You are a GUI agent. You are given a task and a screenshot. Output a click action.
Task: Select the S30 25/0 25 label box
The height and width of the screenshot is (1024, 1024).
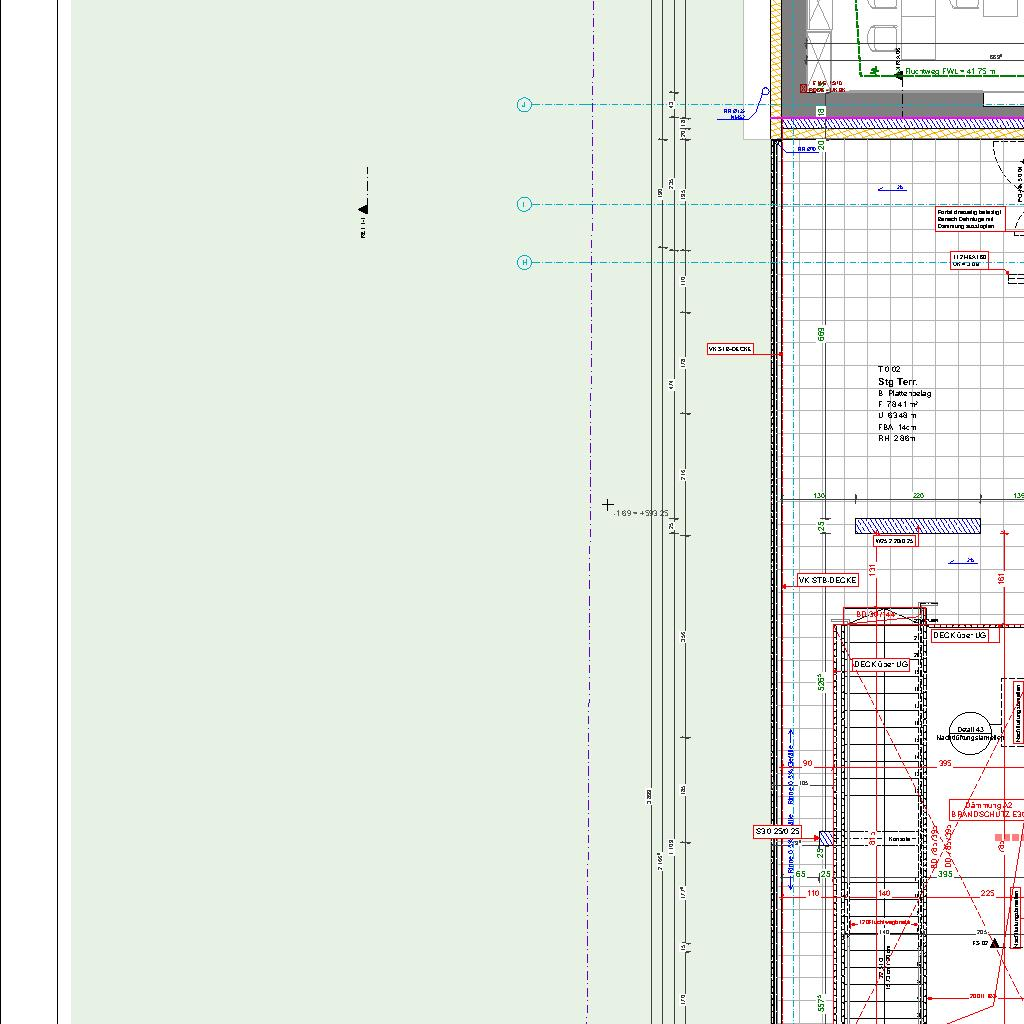tap(779, 831)
